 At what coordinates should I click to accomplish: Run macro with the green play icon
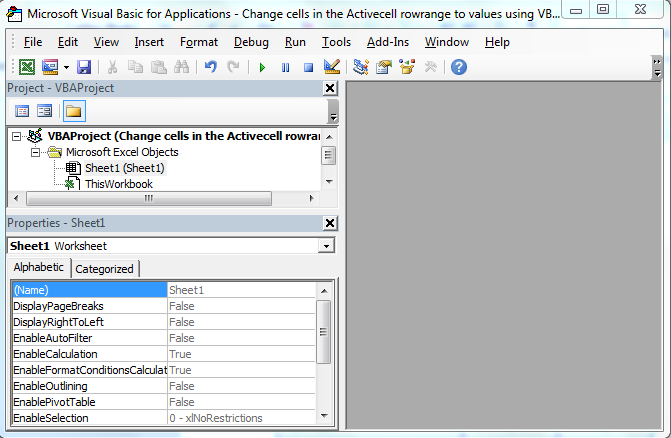pos(262,67)
